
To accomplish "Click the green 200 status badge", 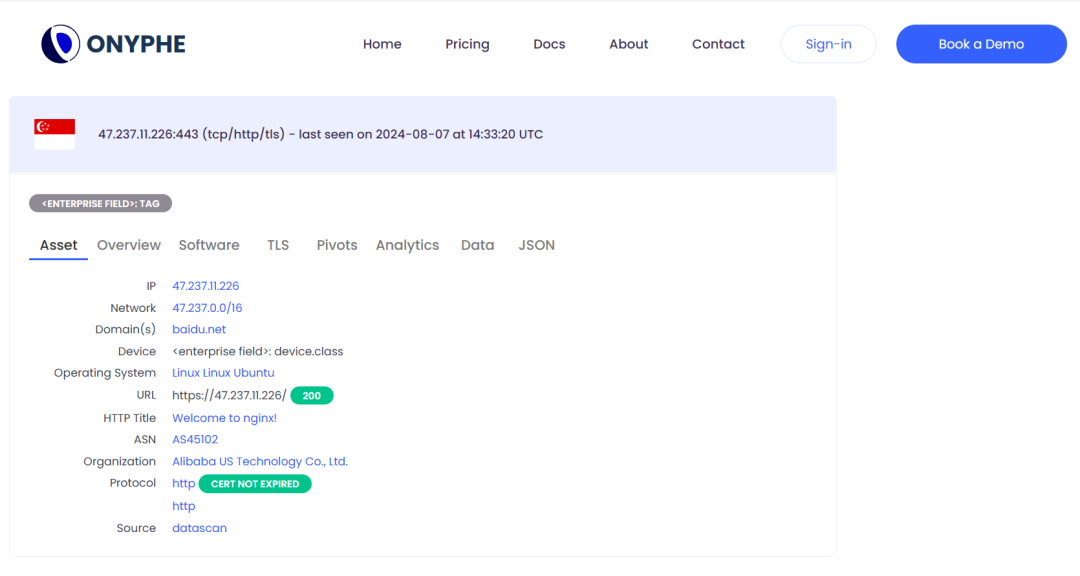I will 312,395.
